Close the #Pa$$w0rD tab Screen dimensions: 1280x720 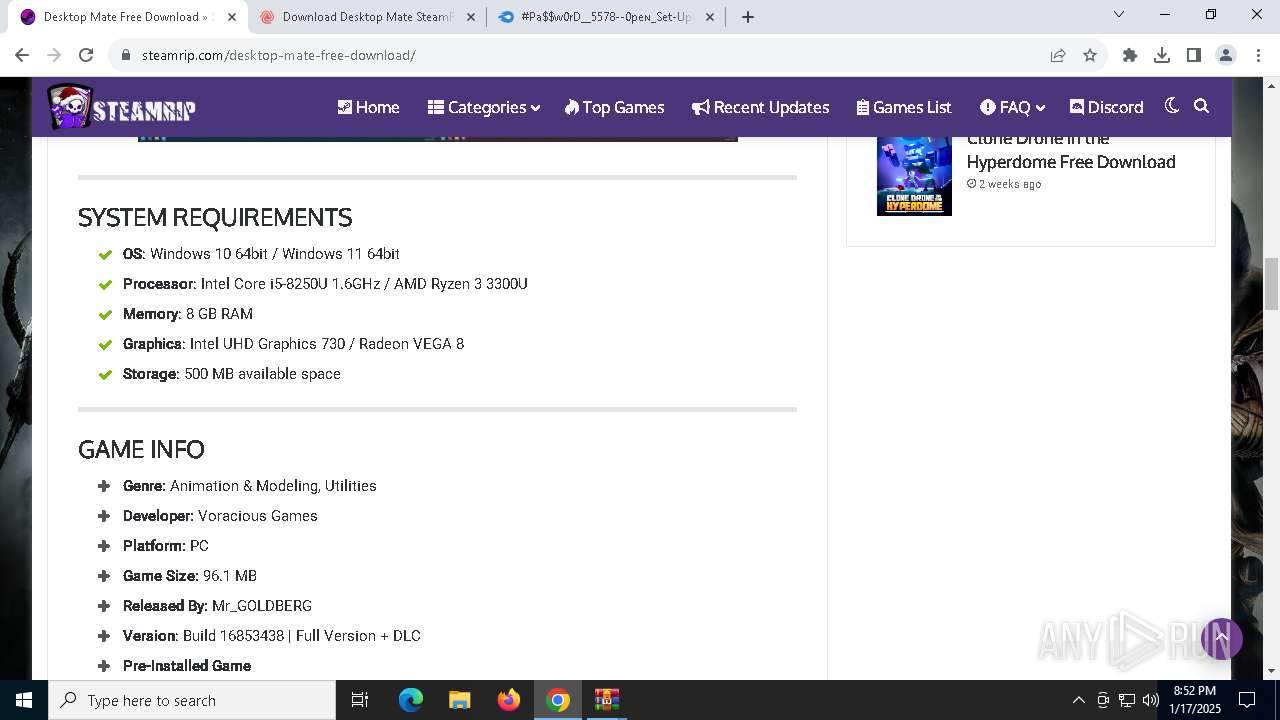pyautogui.click(x=710, y=17)
